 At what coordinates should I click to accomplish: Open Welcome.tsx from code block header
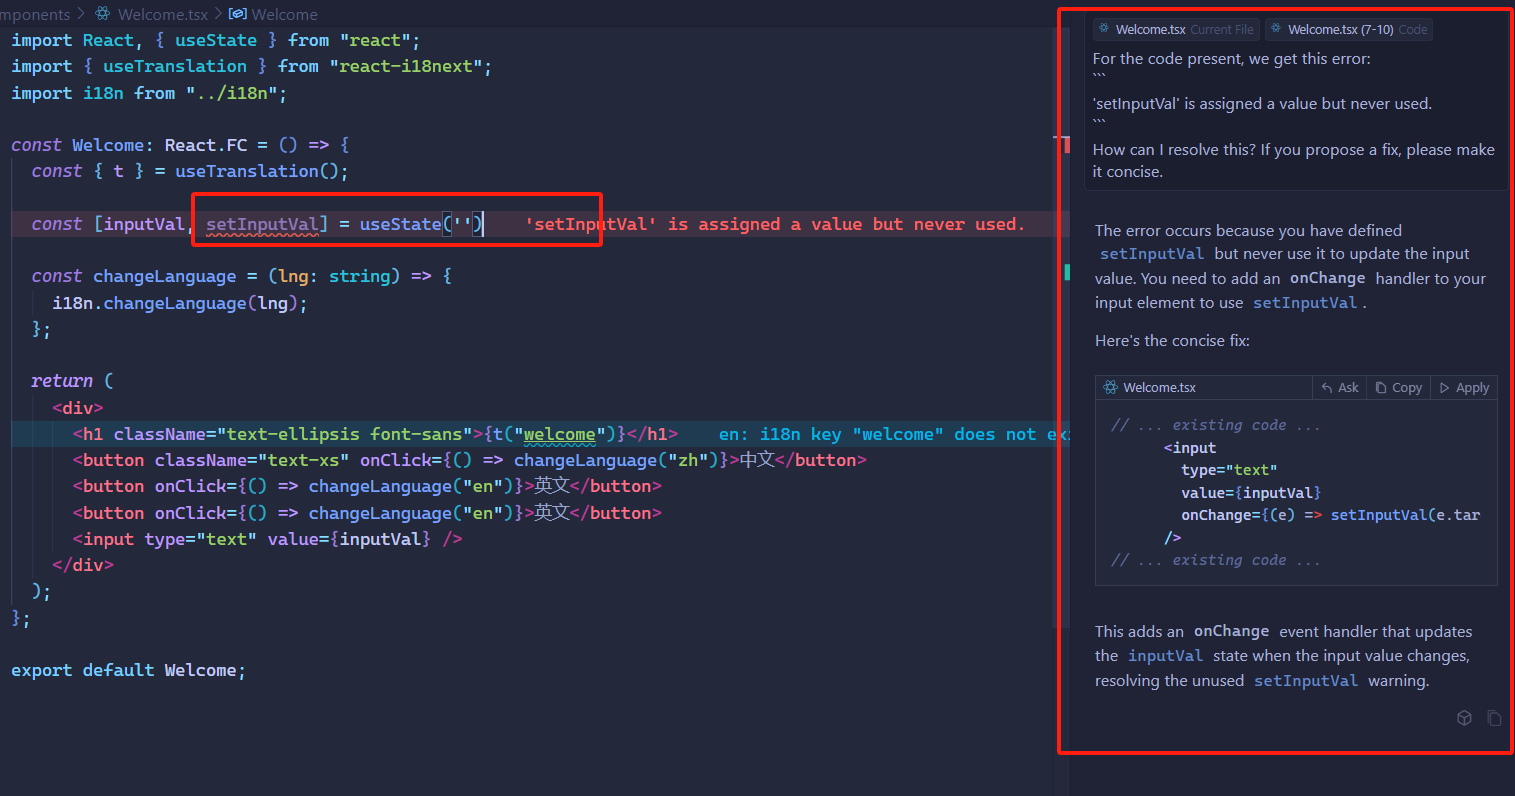pos(1159,388)
